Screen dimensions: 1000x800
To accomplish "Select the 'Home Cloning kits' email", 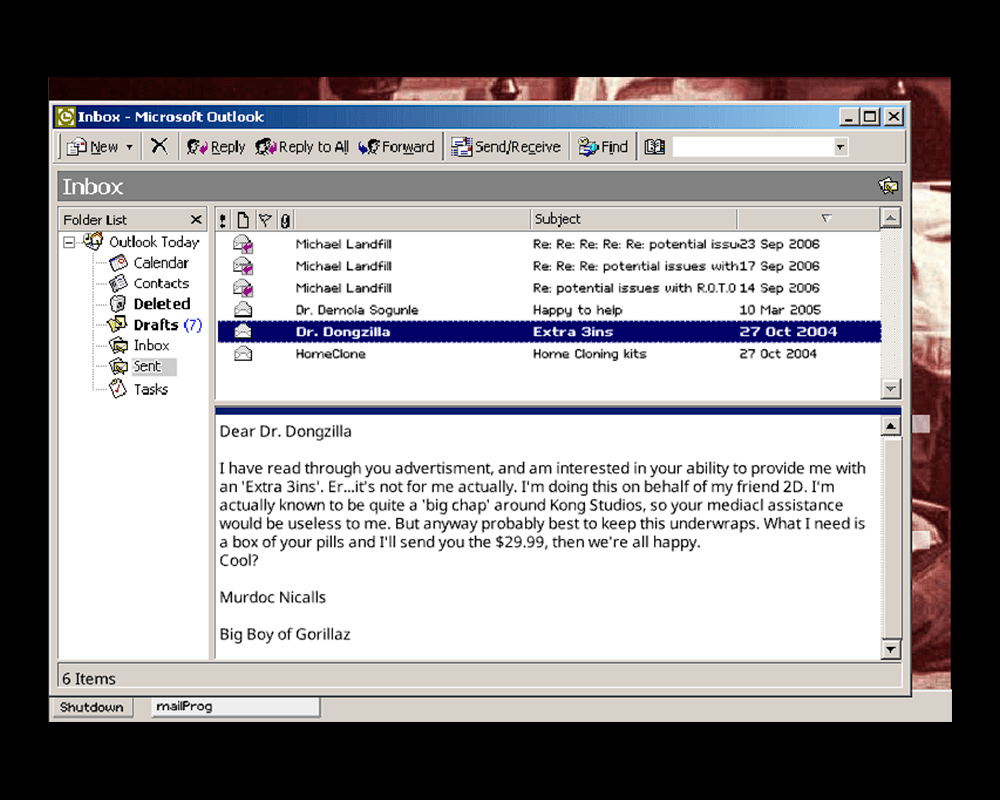I will point(549,353).
